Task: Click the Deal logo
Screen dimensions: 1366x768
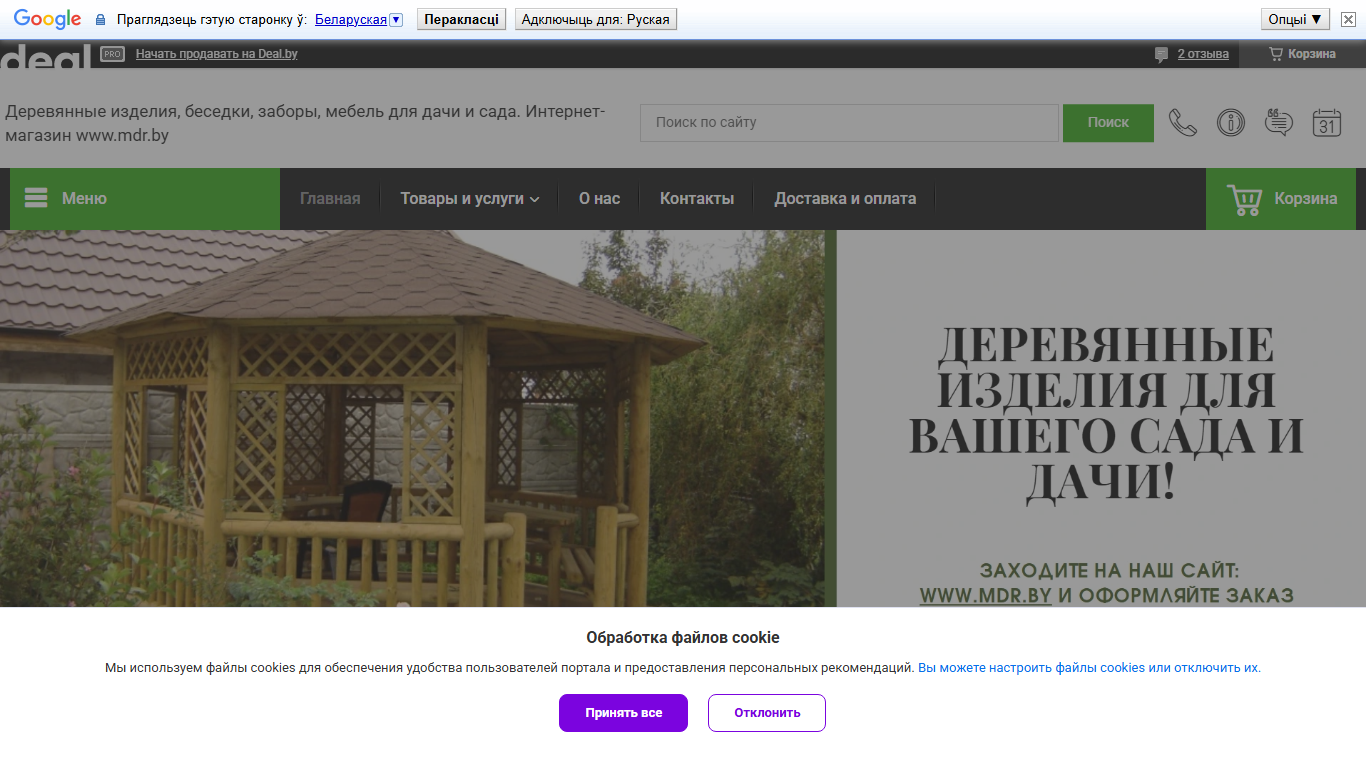Action: click(46, 56)
